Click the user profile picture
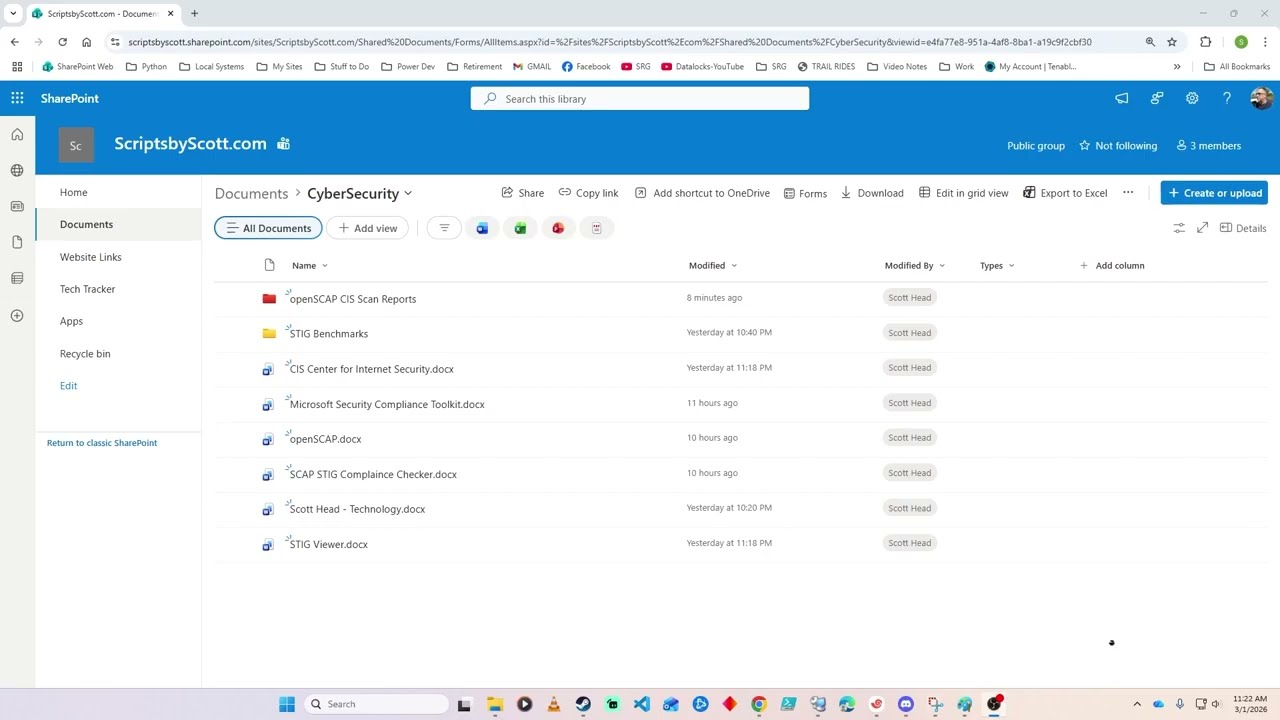The image size is (1280, 720). 1261,98
